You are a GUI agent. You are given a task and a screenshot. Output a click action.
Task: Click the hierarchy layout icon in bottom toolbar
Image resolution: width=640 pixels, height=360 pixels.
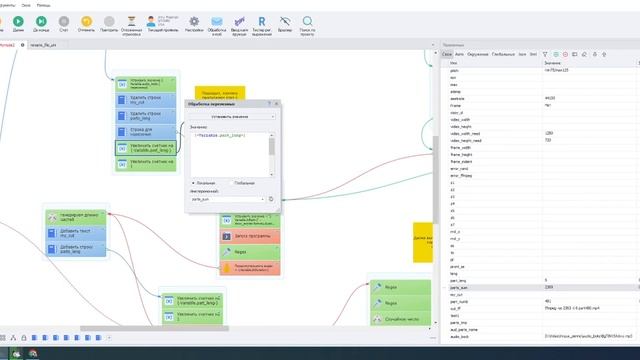tap(13, 338)
